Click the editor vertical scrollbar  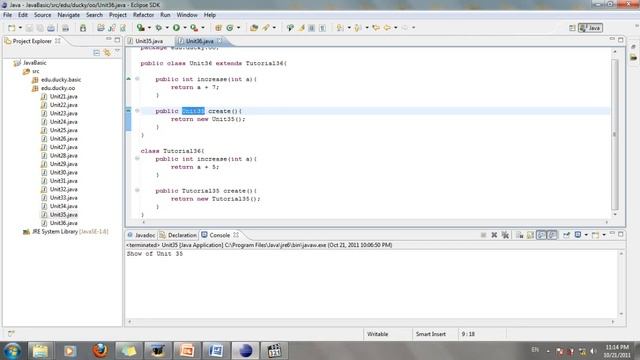[615, 134]
